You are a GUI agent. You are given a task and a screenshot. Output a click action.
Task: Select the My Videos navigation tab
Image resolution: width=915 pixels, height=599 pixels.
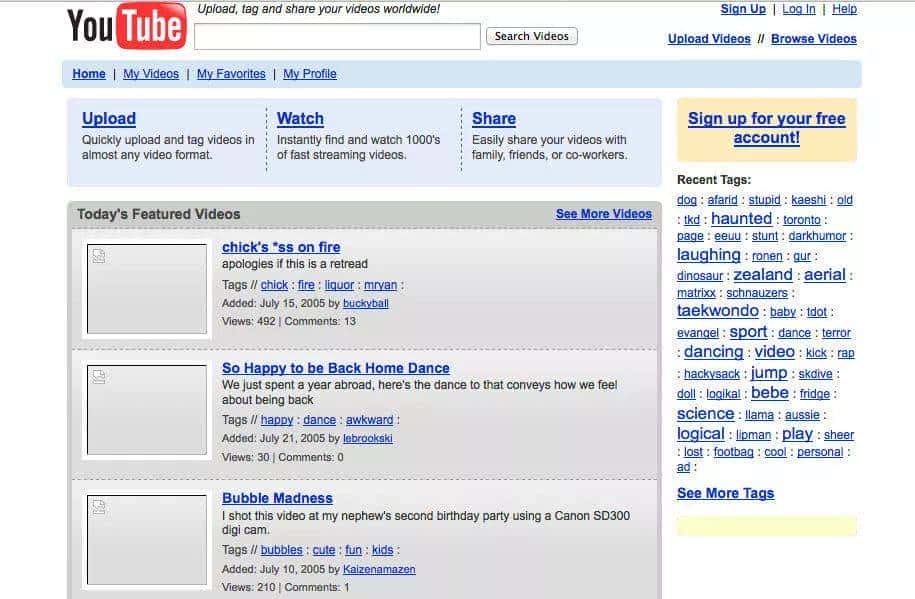point(151,74)
